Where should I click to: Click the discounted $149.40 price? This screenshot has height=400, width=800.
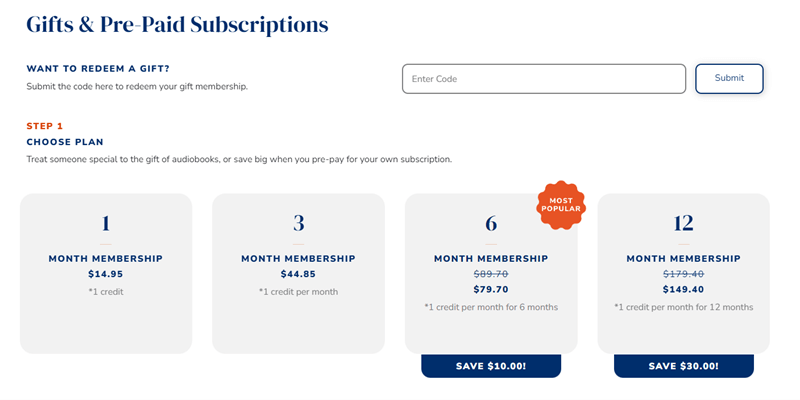pos(683,290)
